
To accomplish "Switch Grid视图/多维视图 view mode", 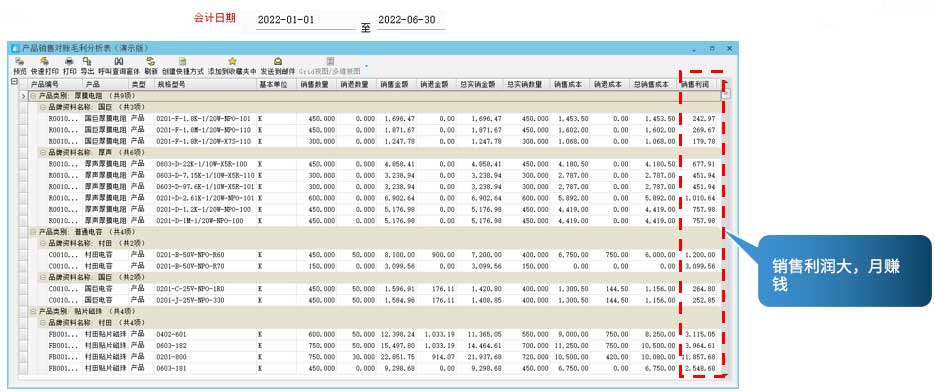I will pos(330,61).
